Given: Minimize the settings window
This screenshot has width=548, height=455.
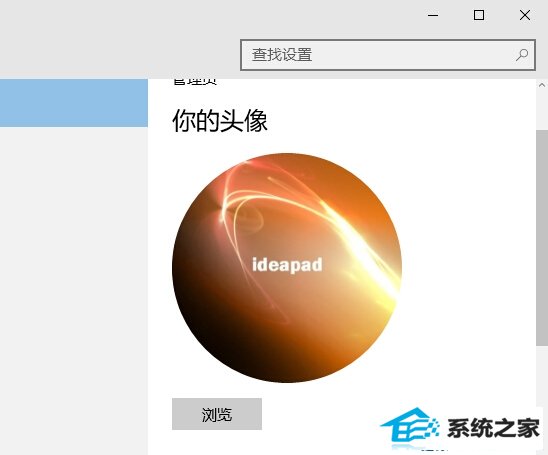Looking at the screenshot, I should (433, 15).
